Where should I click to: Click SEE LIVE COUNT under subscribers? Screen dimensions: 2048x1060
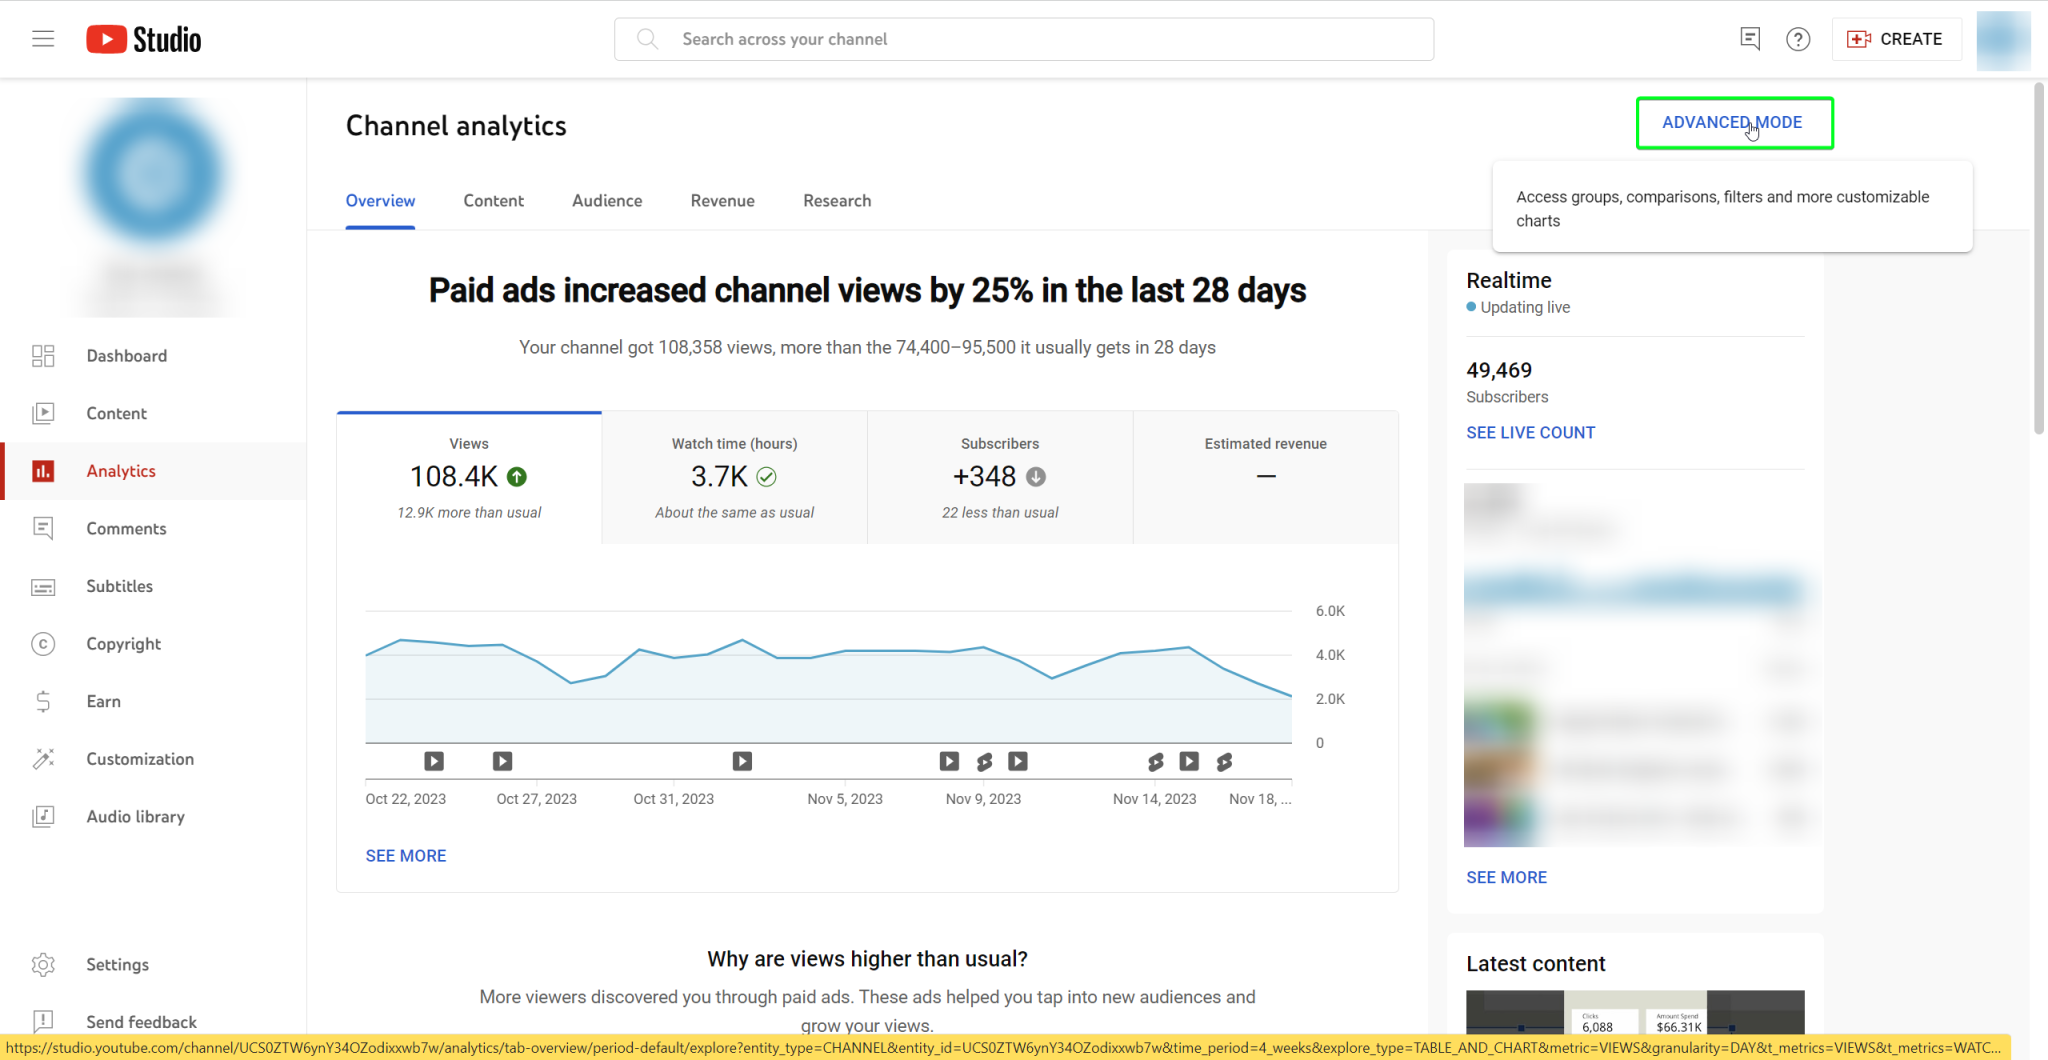(1530, 432)
